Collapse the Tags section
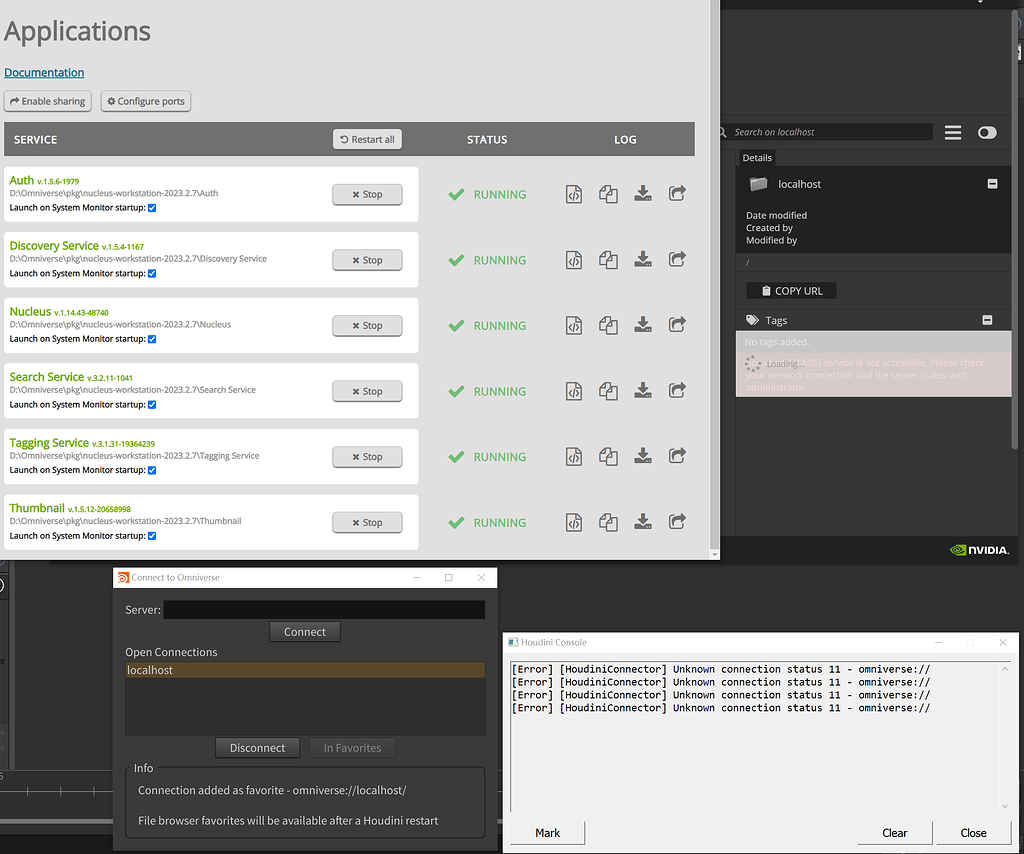 coord(988,319)
